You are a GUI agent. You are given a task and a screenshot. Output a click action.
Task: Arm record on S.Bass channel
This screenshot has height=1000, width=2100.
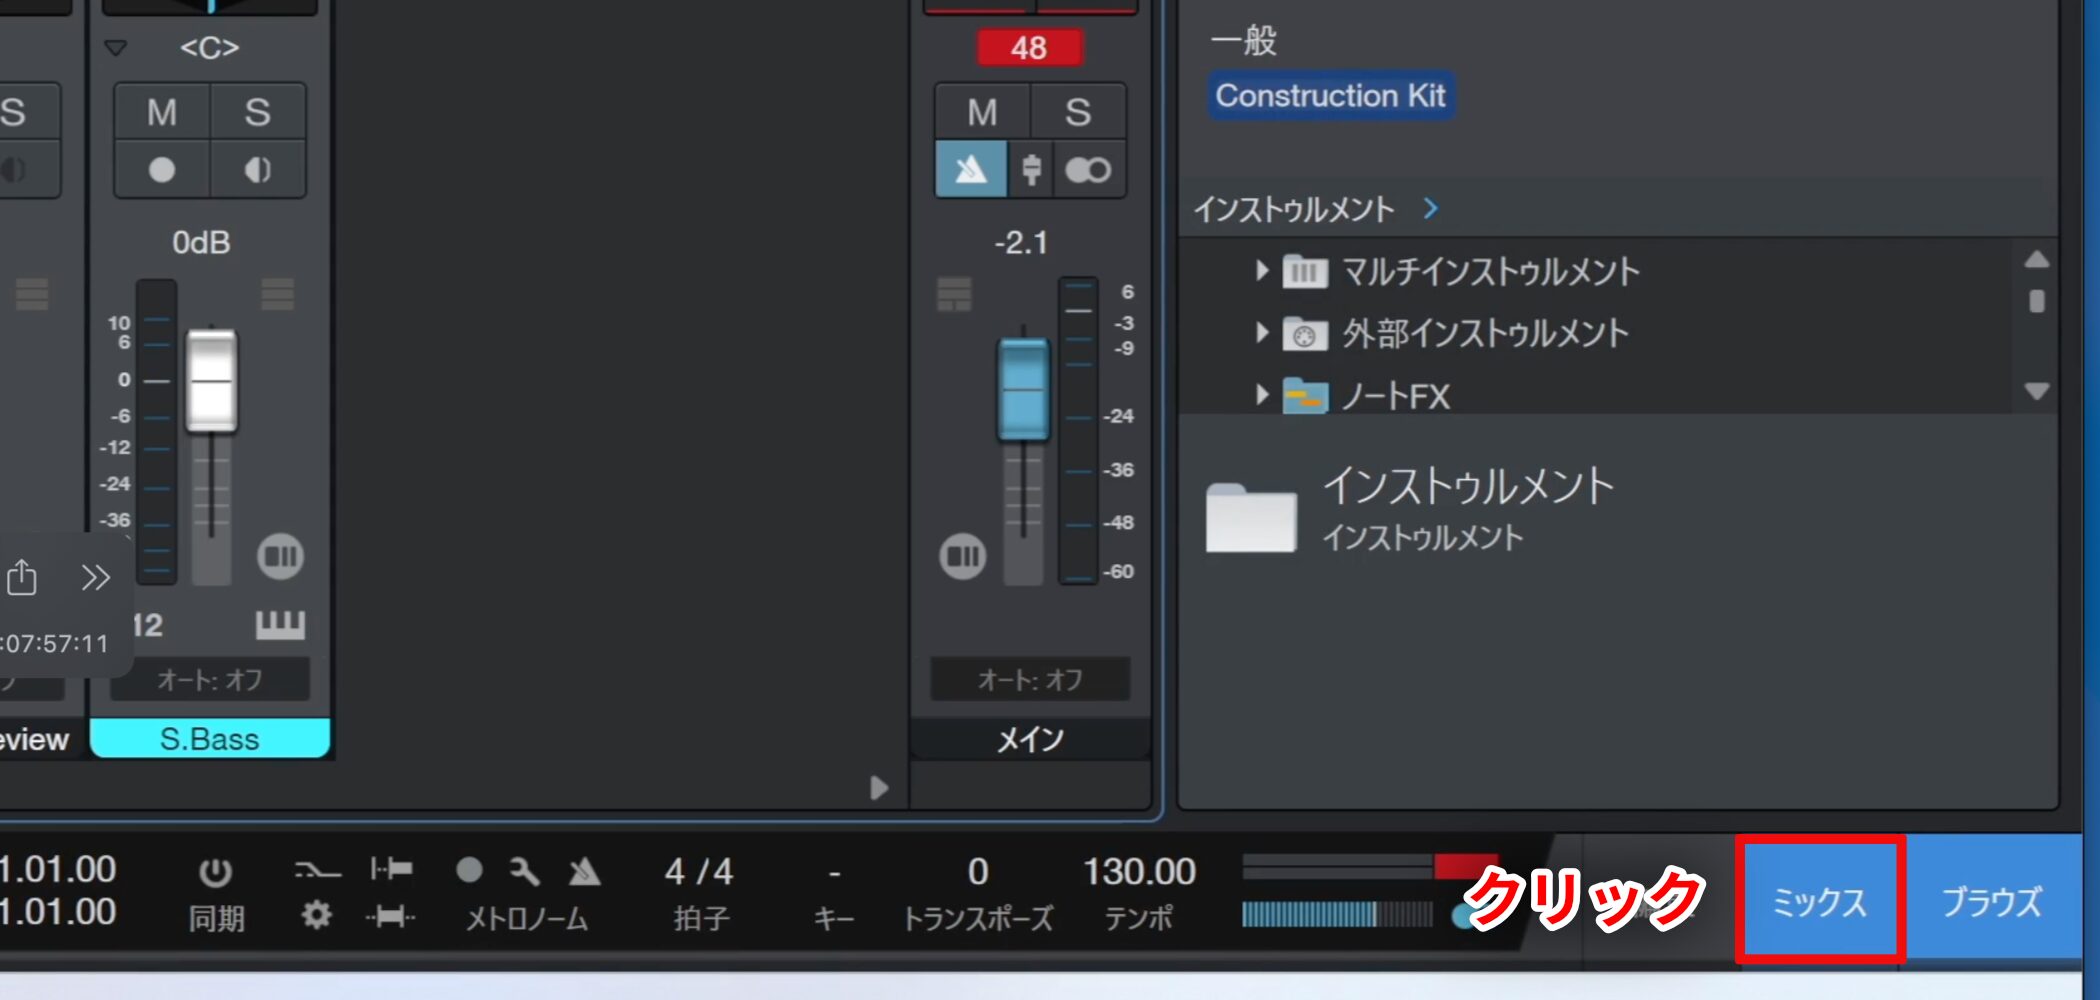(x=162, y=170)
